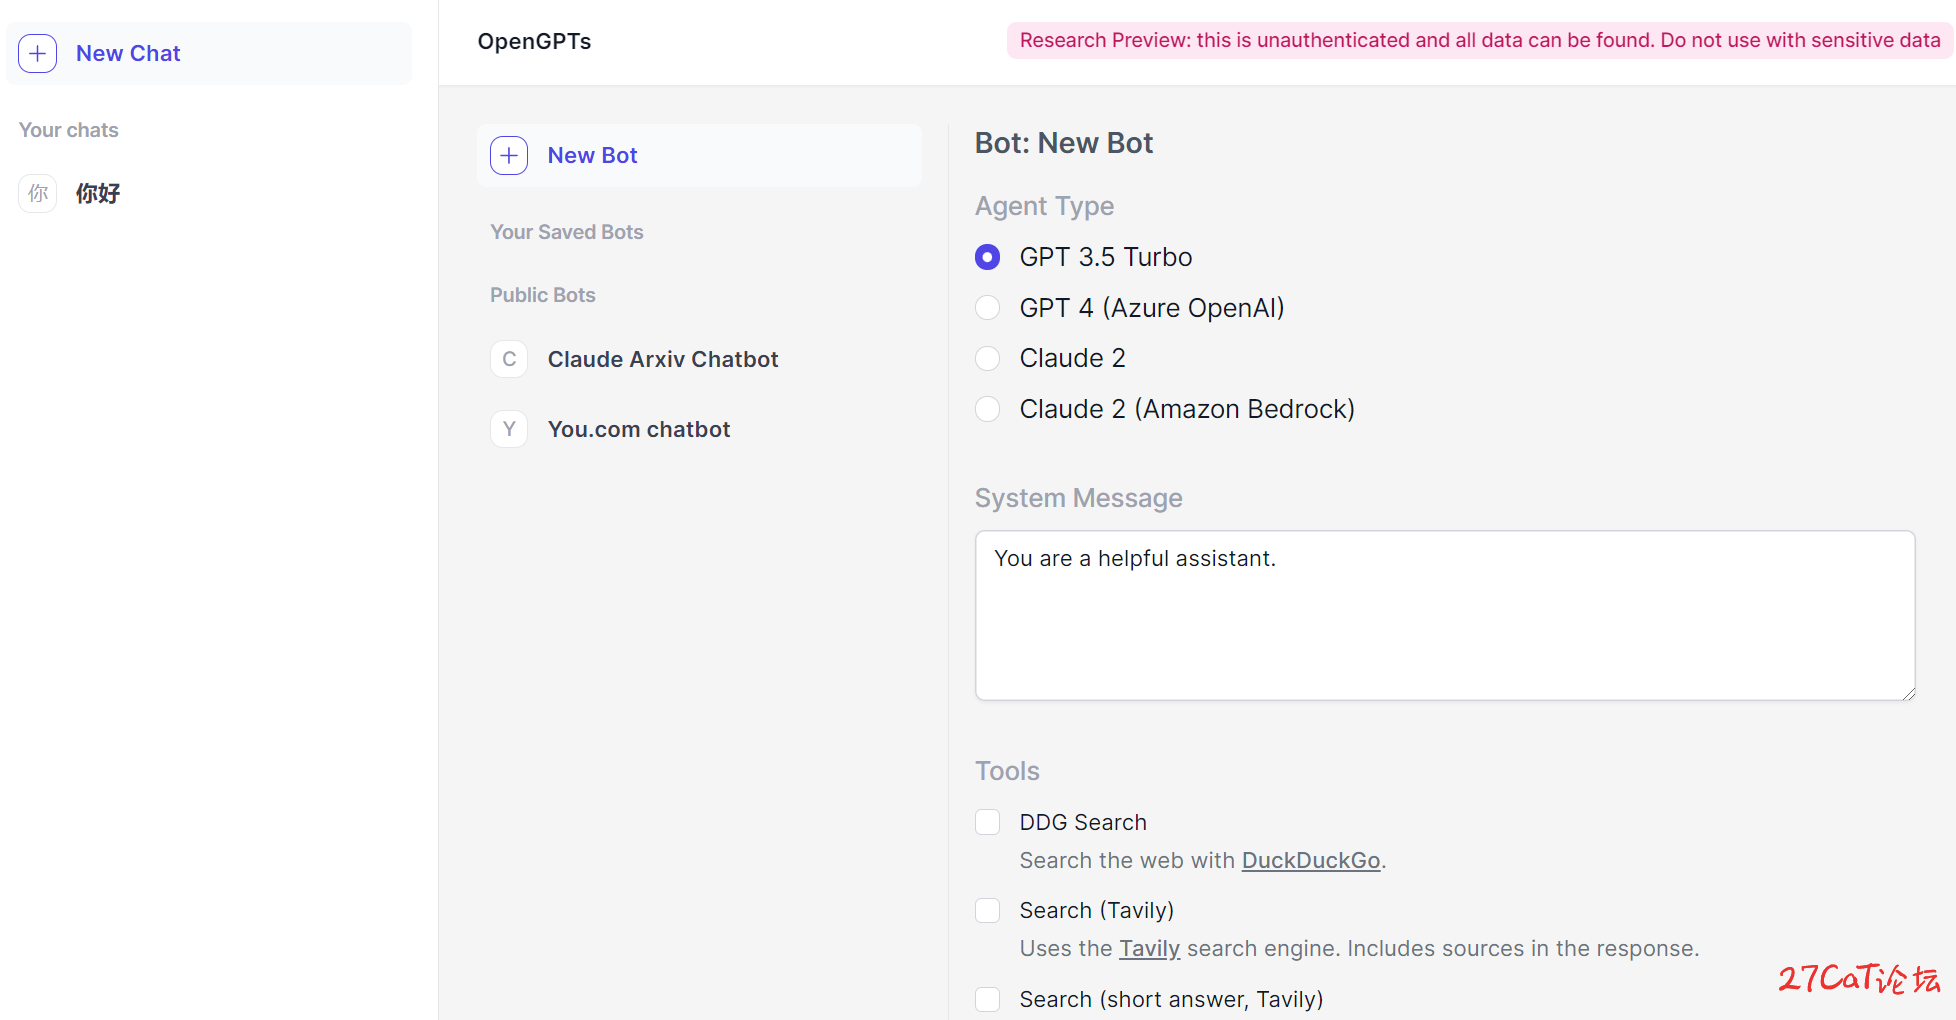Create a New Bot

699,155
